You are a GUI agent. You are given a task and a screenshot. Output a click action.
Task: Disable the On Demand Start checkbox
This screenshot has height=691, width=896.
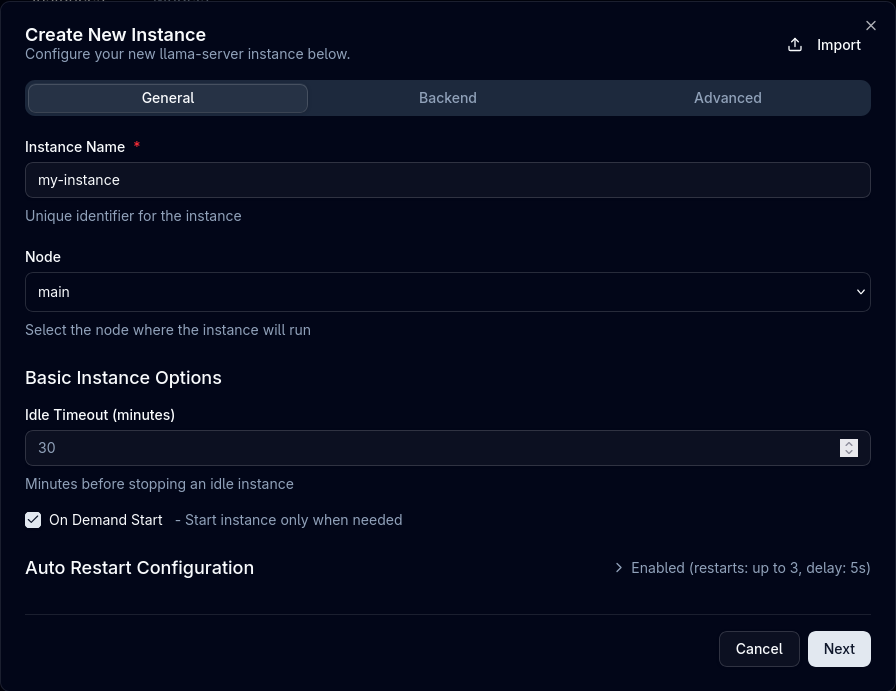33,520
